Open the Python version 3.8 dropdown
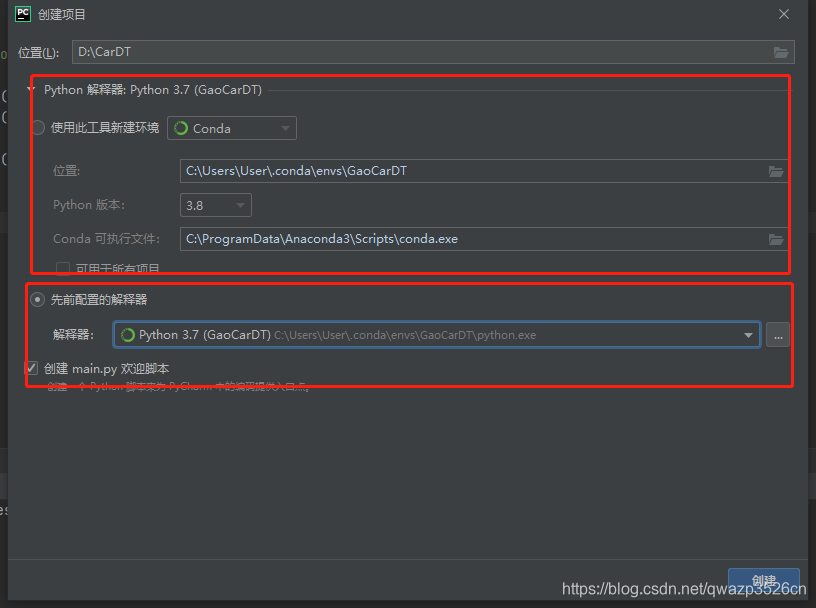 pyautogui.click(x=216, y=205)
